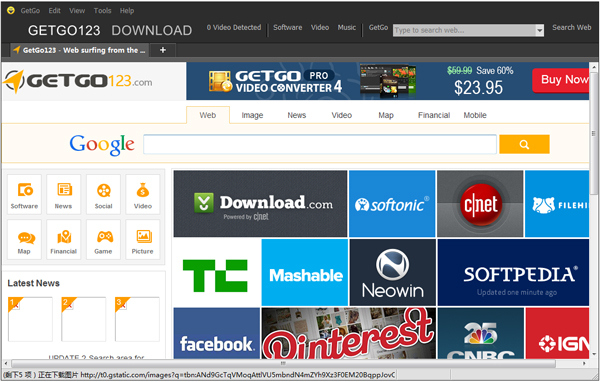Select the Map search tab

pyautogui.click(x=386, y=115)
